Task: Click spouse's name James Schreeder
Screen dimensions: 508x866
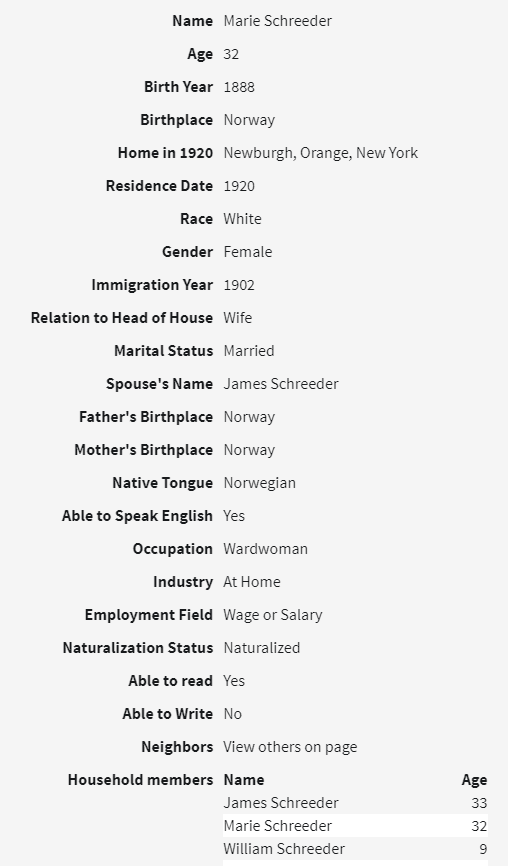Action: pos(281,384)
